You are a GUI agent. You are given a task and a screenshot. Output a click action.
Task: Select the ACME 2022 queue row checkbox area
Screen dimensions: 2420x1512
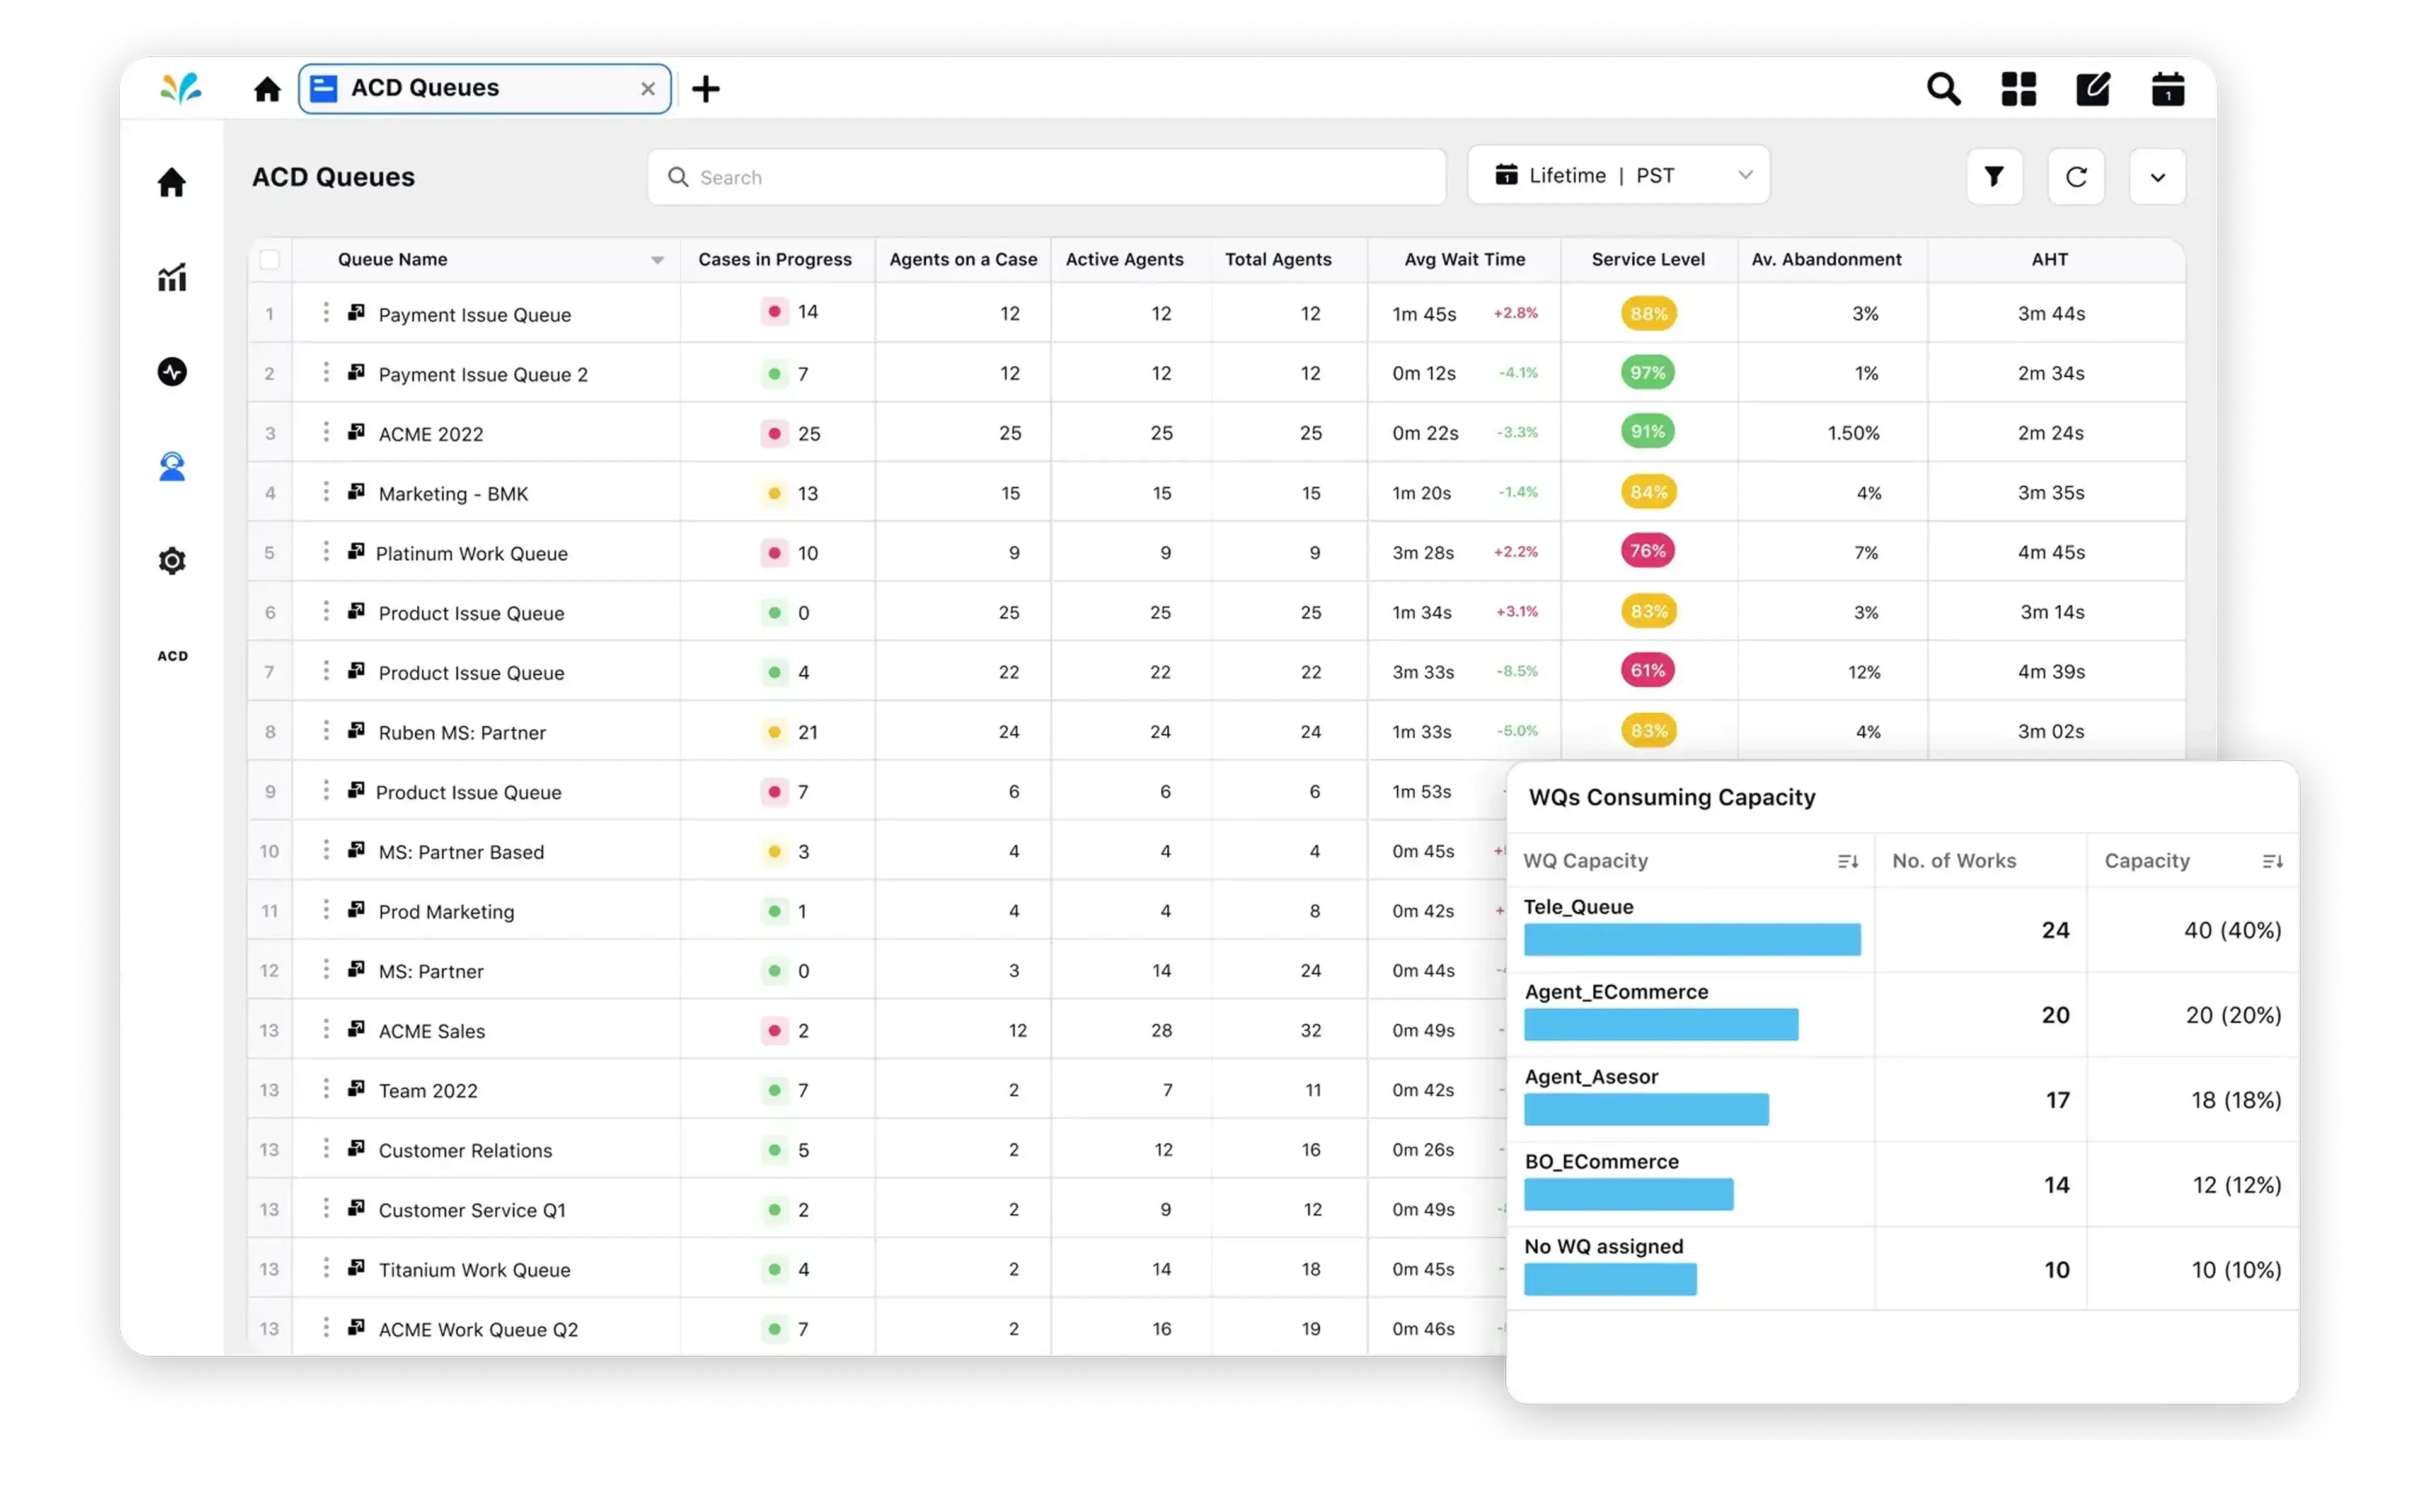point(270,433)
